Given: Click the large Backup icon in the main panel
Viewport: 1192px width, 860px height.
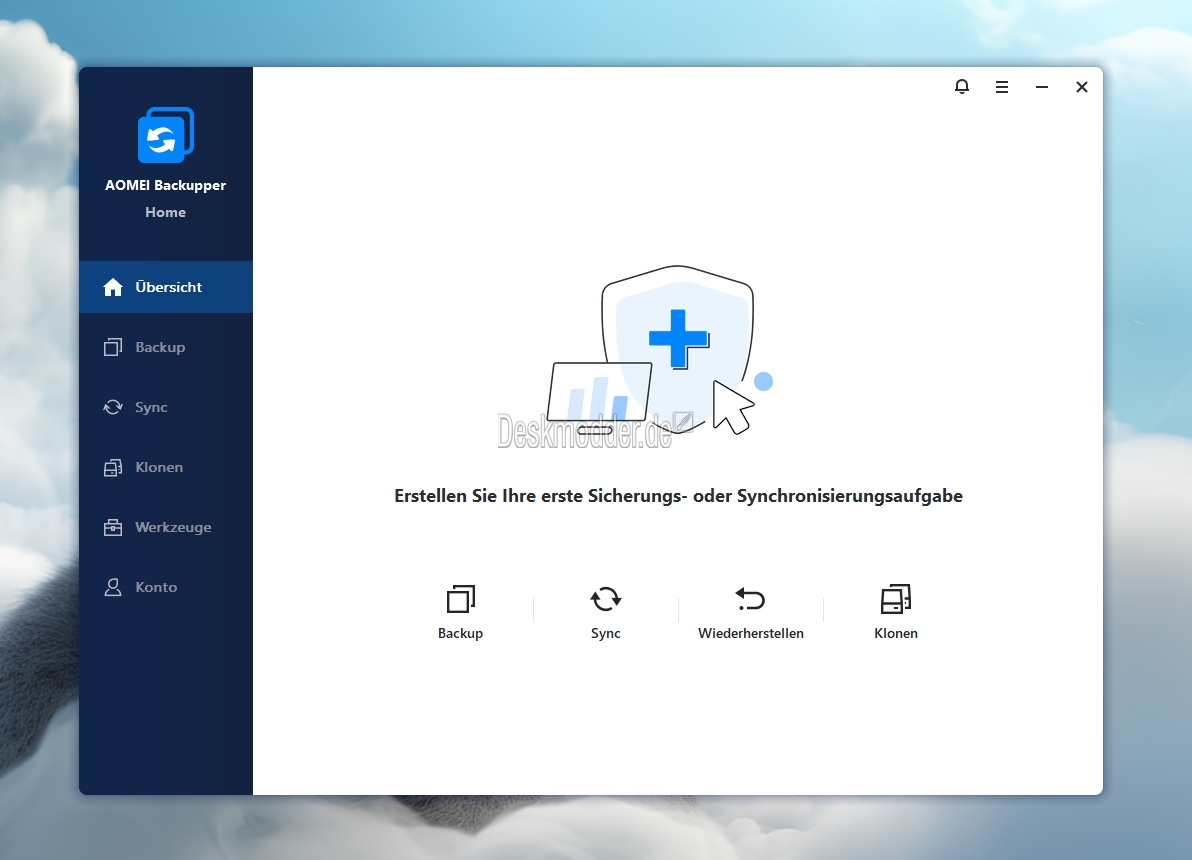Looking at the screenshot, I should click(x=460, y=599).
